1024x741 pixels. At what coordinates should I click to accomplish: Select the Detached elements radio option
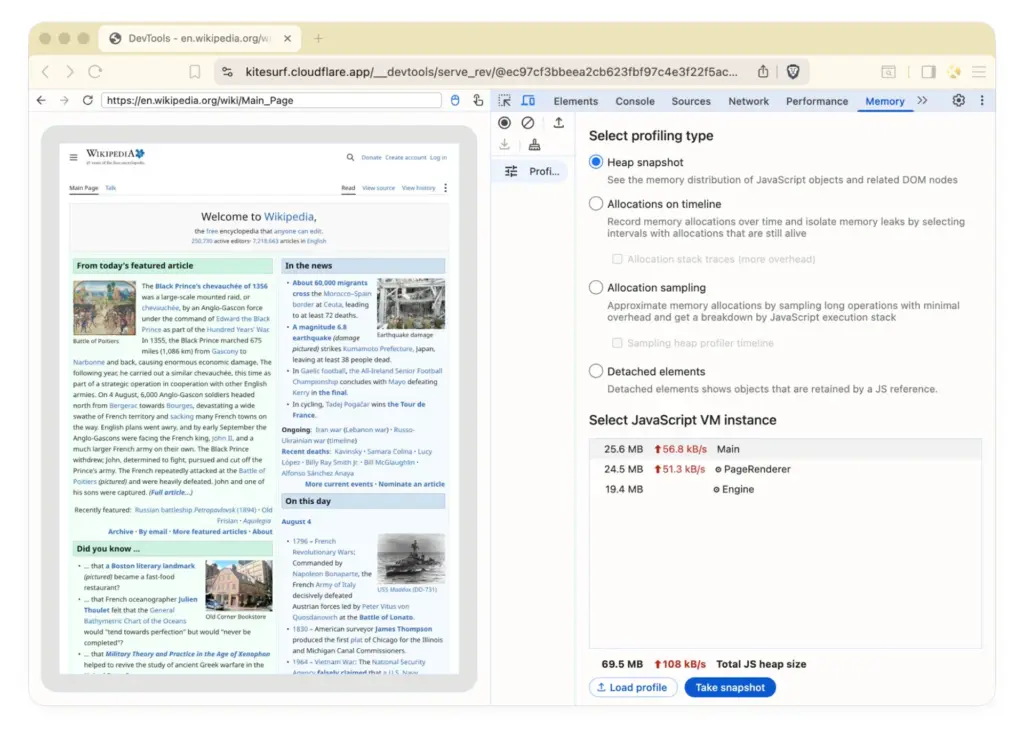click(x=596, y=371)
